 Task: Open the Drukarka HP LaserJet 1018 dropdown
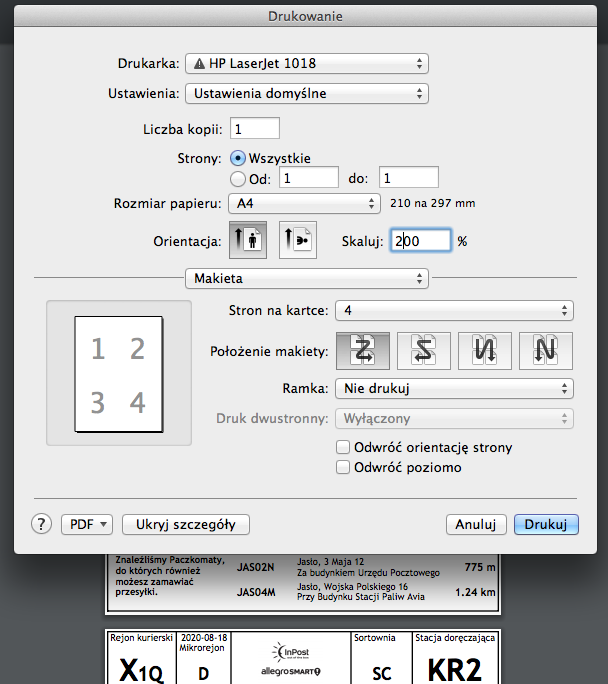tap(306, 64)
